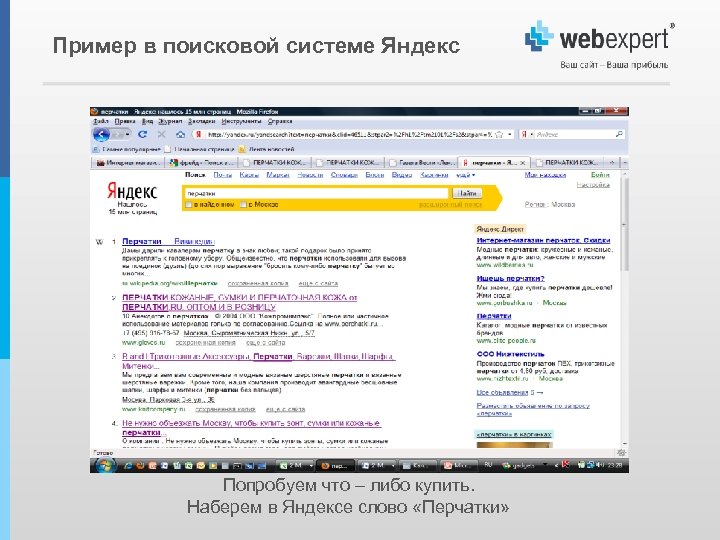Viewport: 720px width, 540px height.
Task: Open the Firefox Home page icon
Action: pyautogui.click(x=180, y=134)
